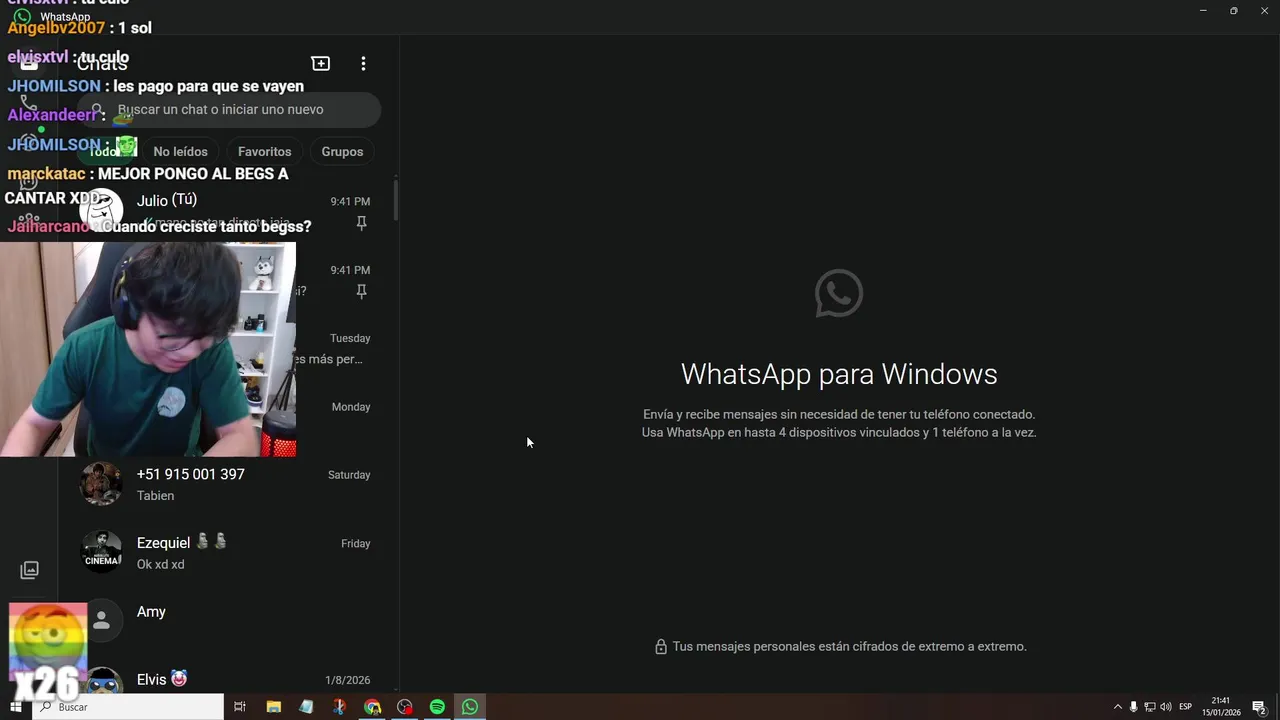Open the network tray icon
This screenshot has width=1280, height=720.
tap(1150, 707)
